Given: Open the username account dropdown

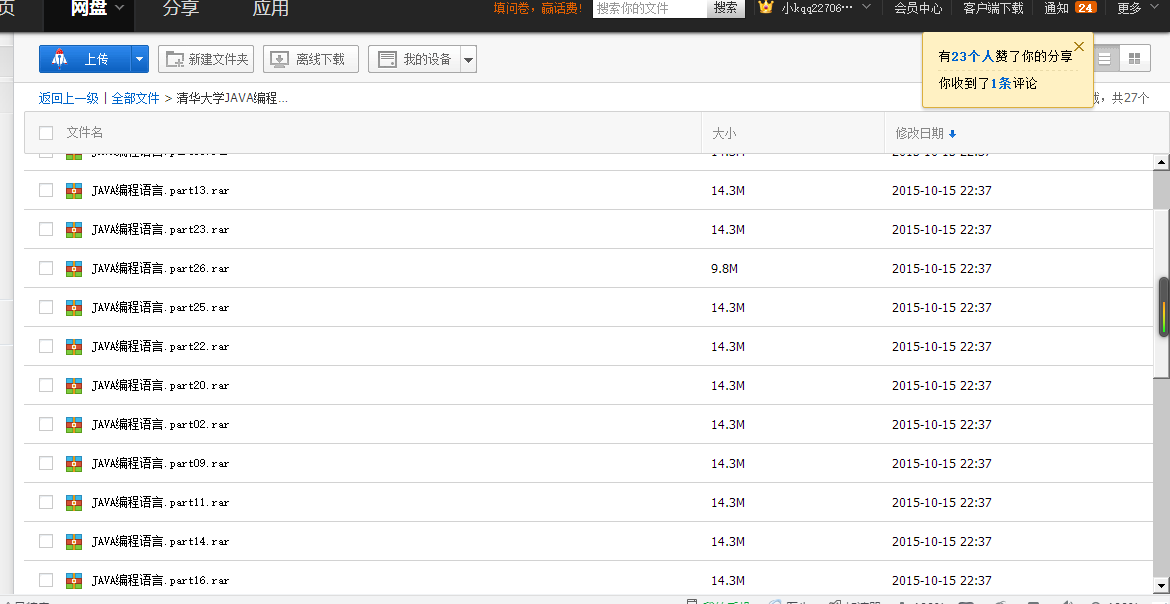Looking at the screenshot, I should click(x=866, y=7).
